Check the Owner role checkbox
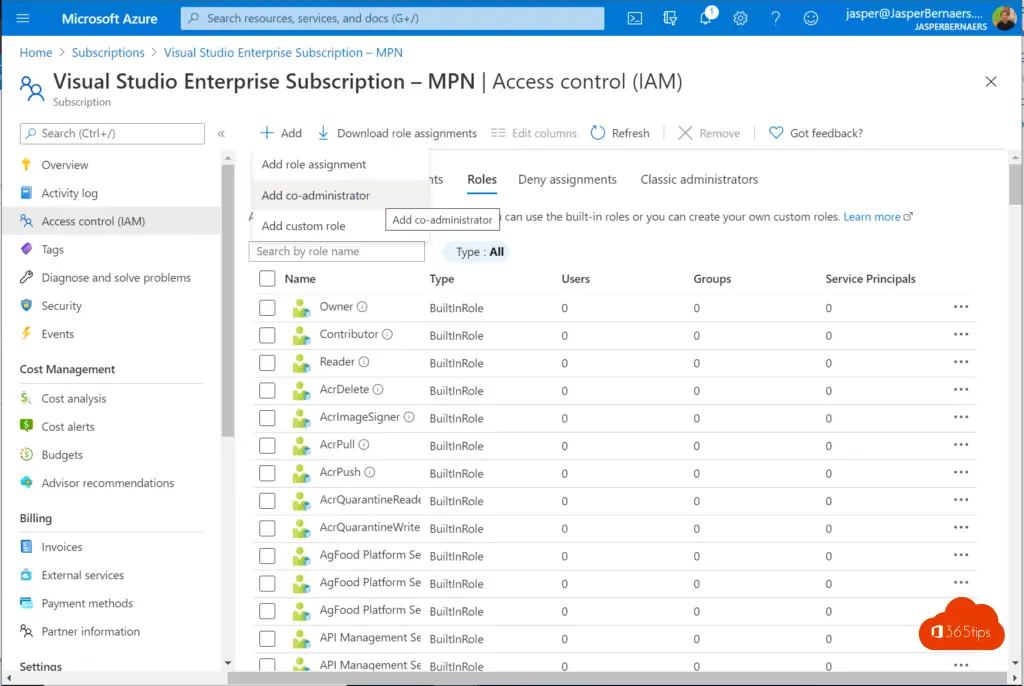This screenshot has height=686, width=1024. [267, 308]
